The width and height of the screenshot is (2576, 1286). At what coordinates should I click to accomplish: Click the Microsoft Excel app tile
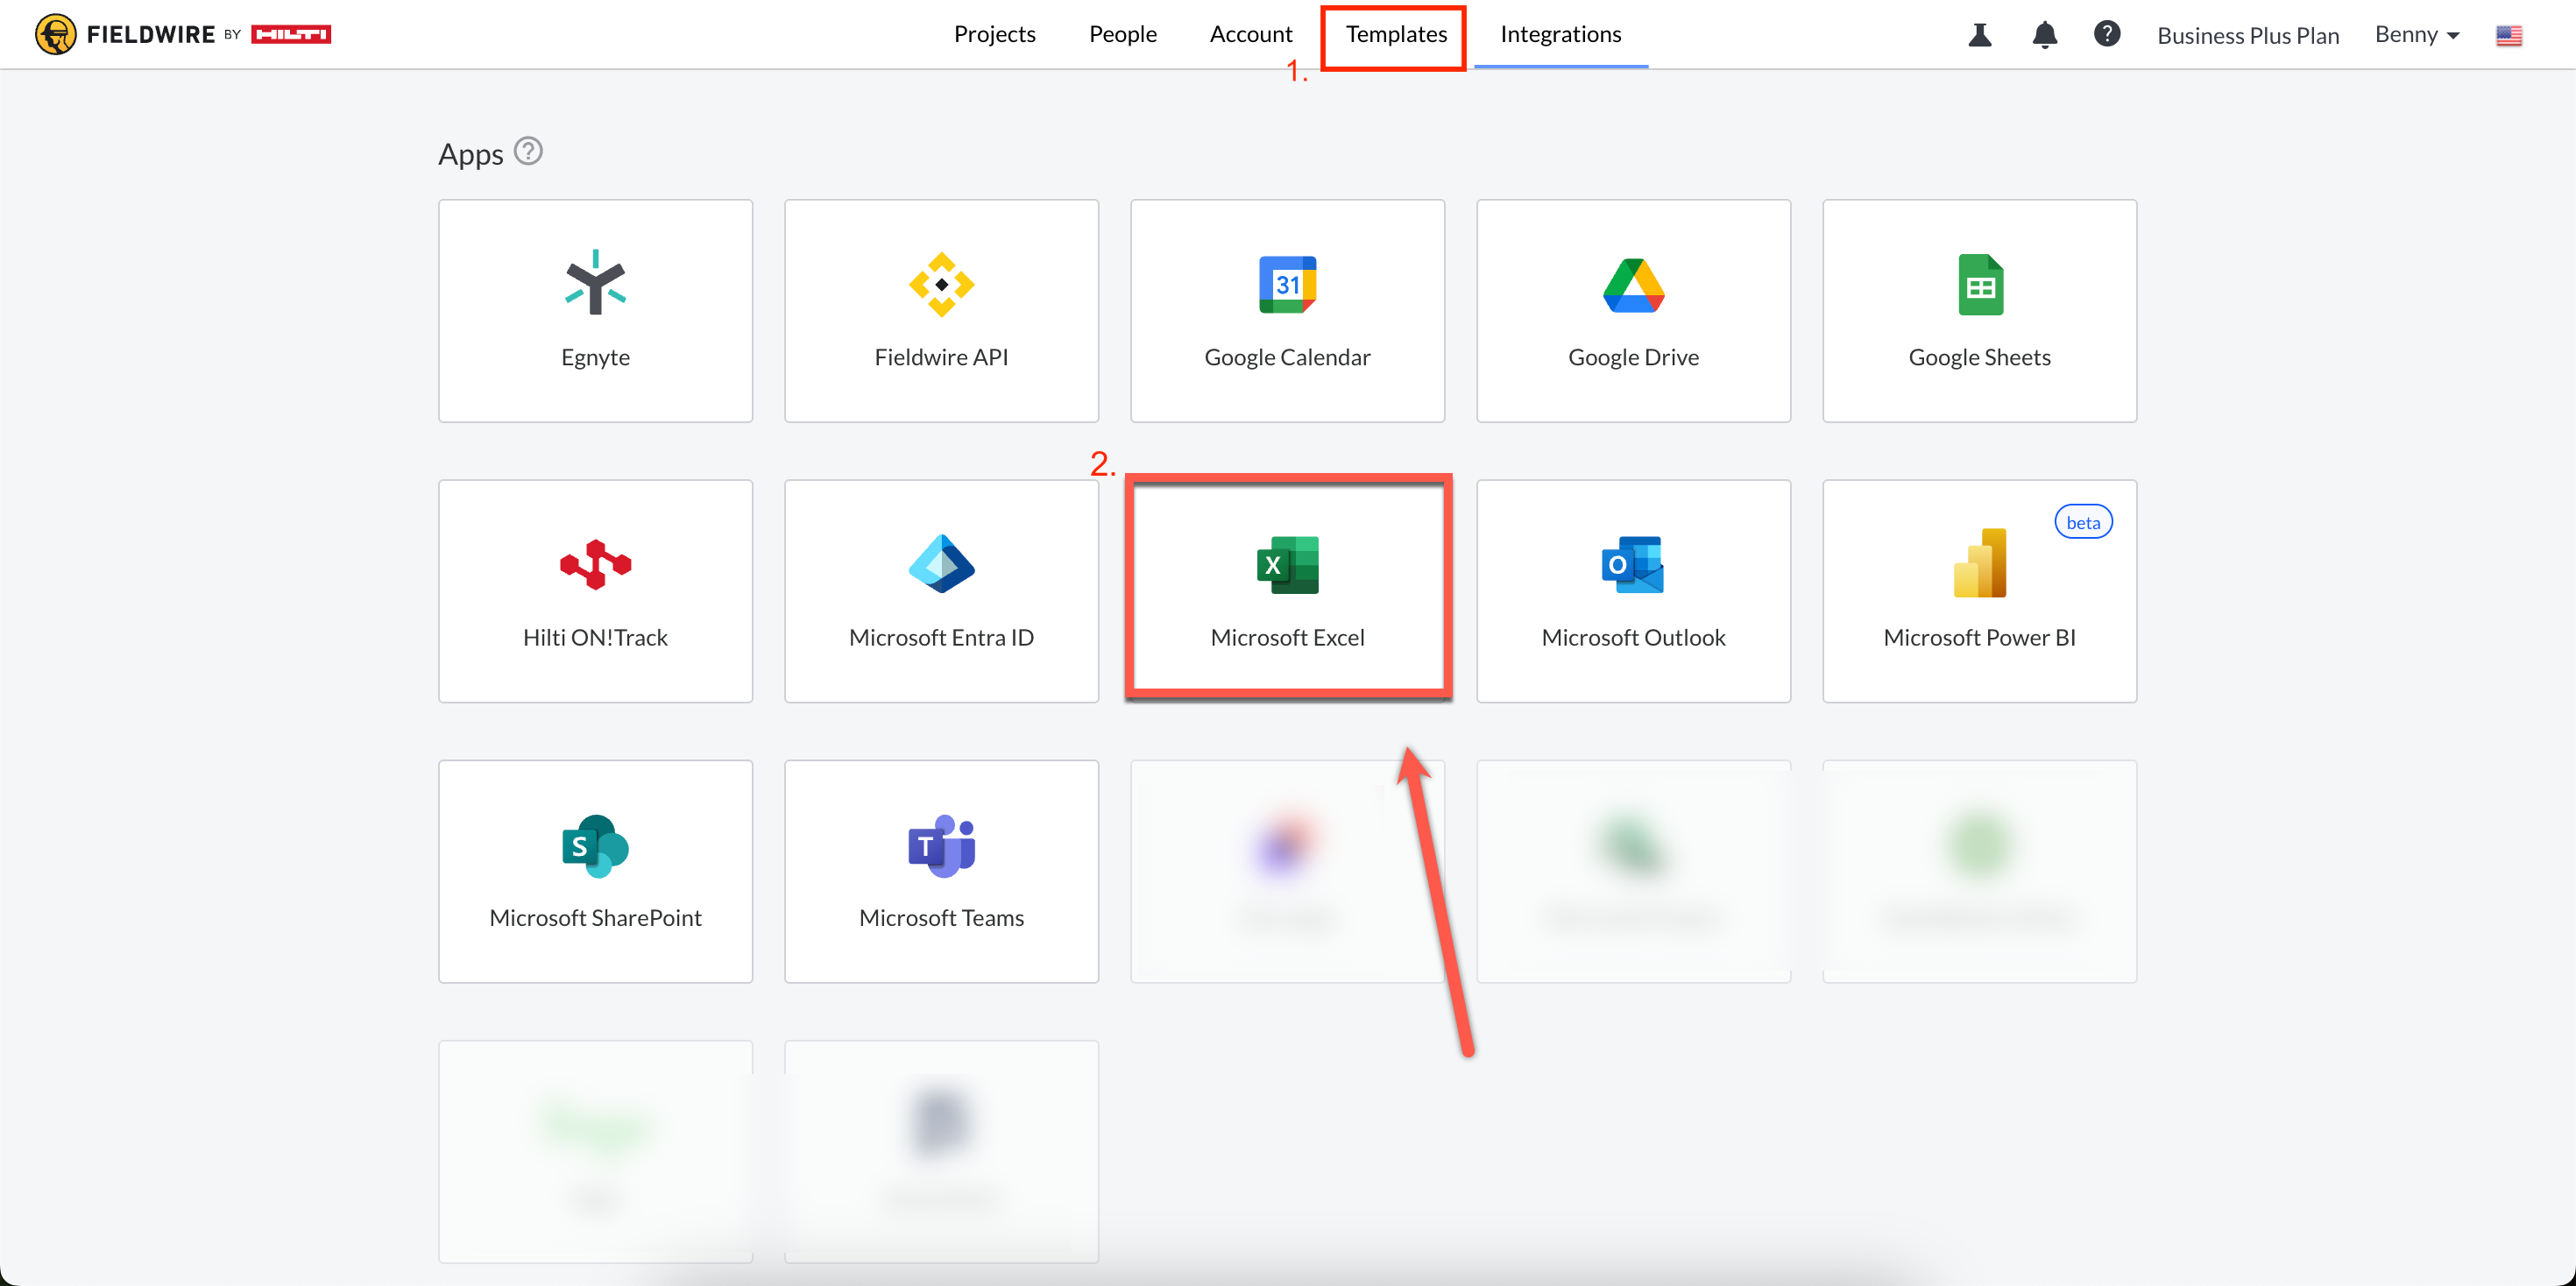tap(1287, 590)
